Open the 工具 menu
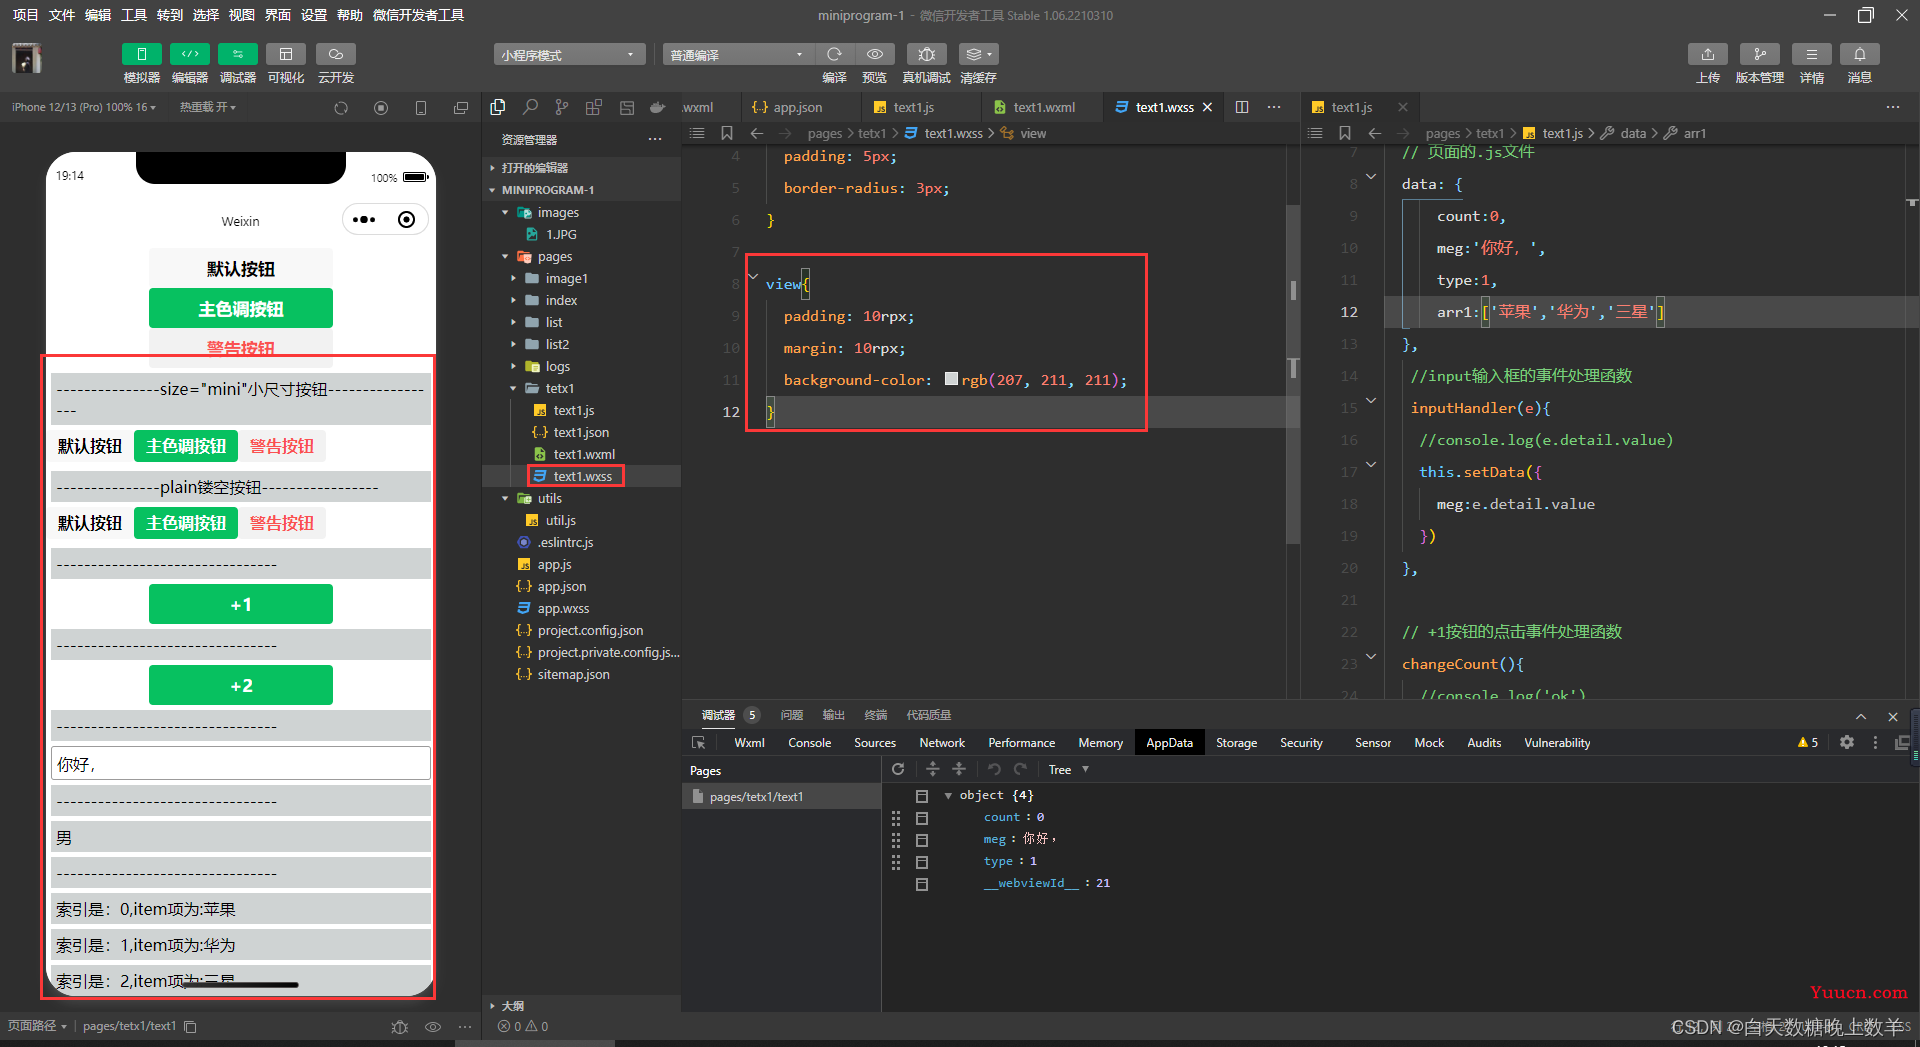 click(x=134, y=15)
